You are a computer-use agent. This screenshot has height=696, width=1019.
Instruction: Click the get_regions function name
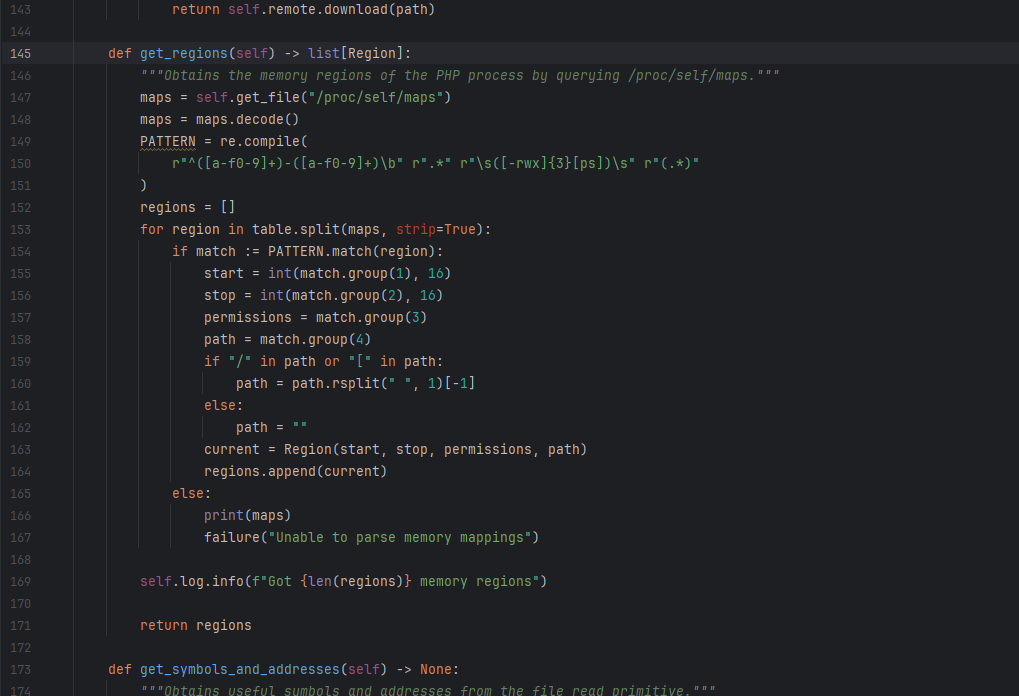click(183, 53)
